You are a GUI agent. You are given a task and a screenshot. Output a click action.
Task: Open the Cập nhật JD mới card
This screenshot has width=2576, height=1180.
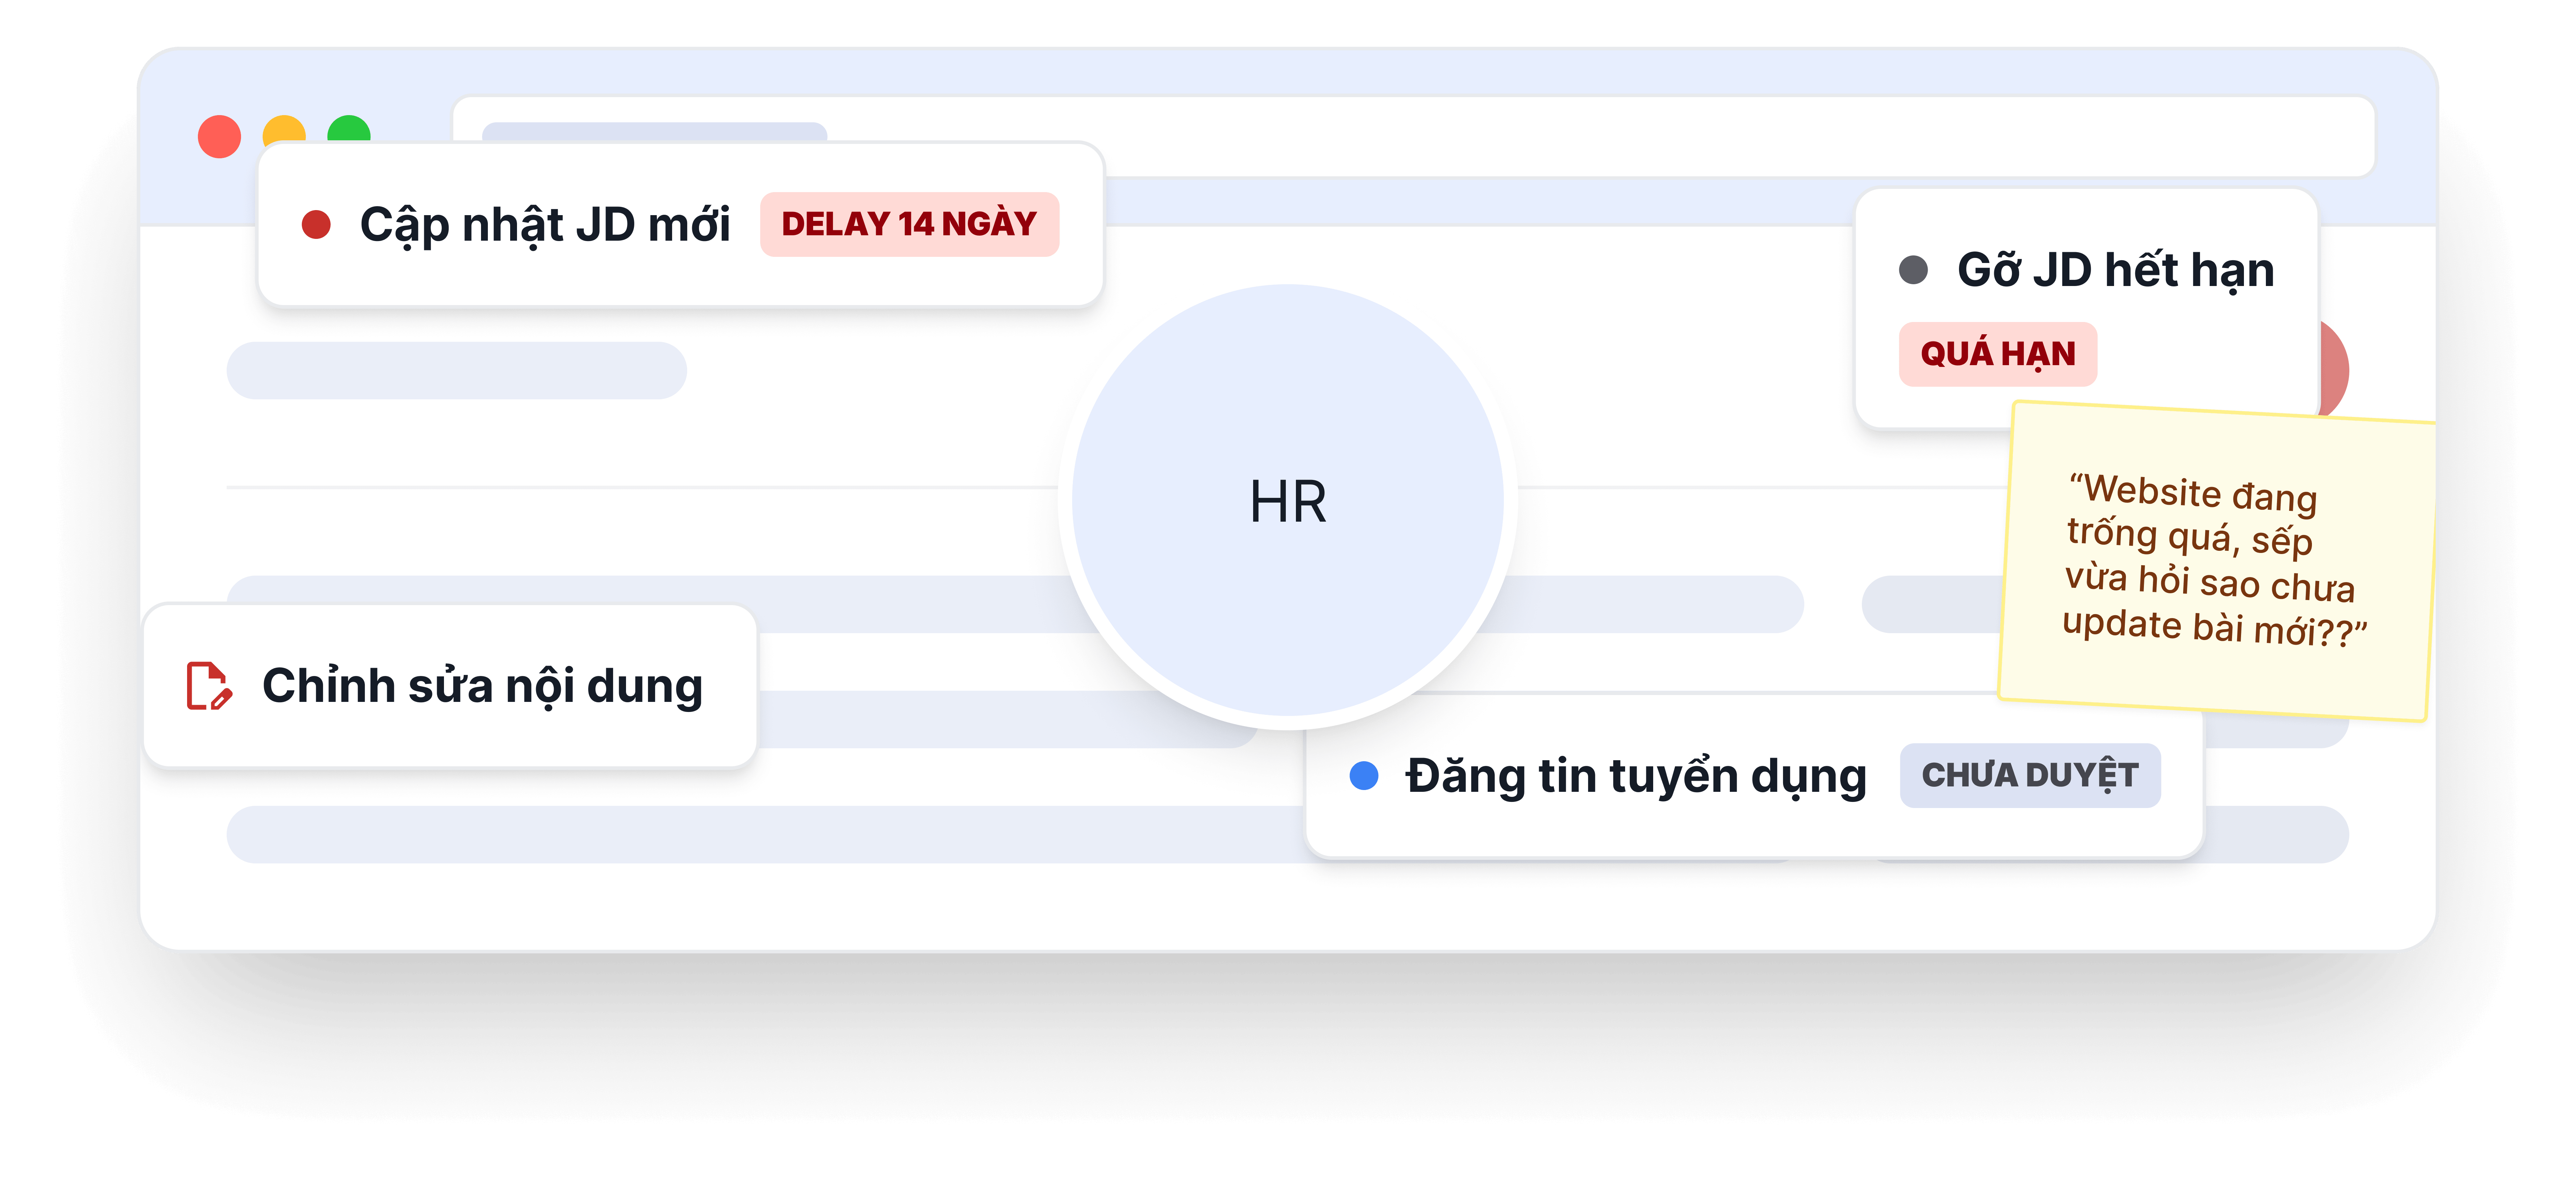[681, 225]
